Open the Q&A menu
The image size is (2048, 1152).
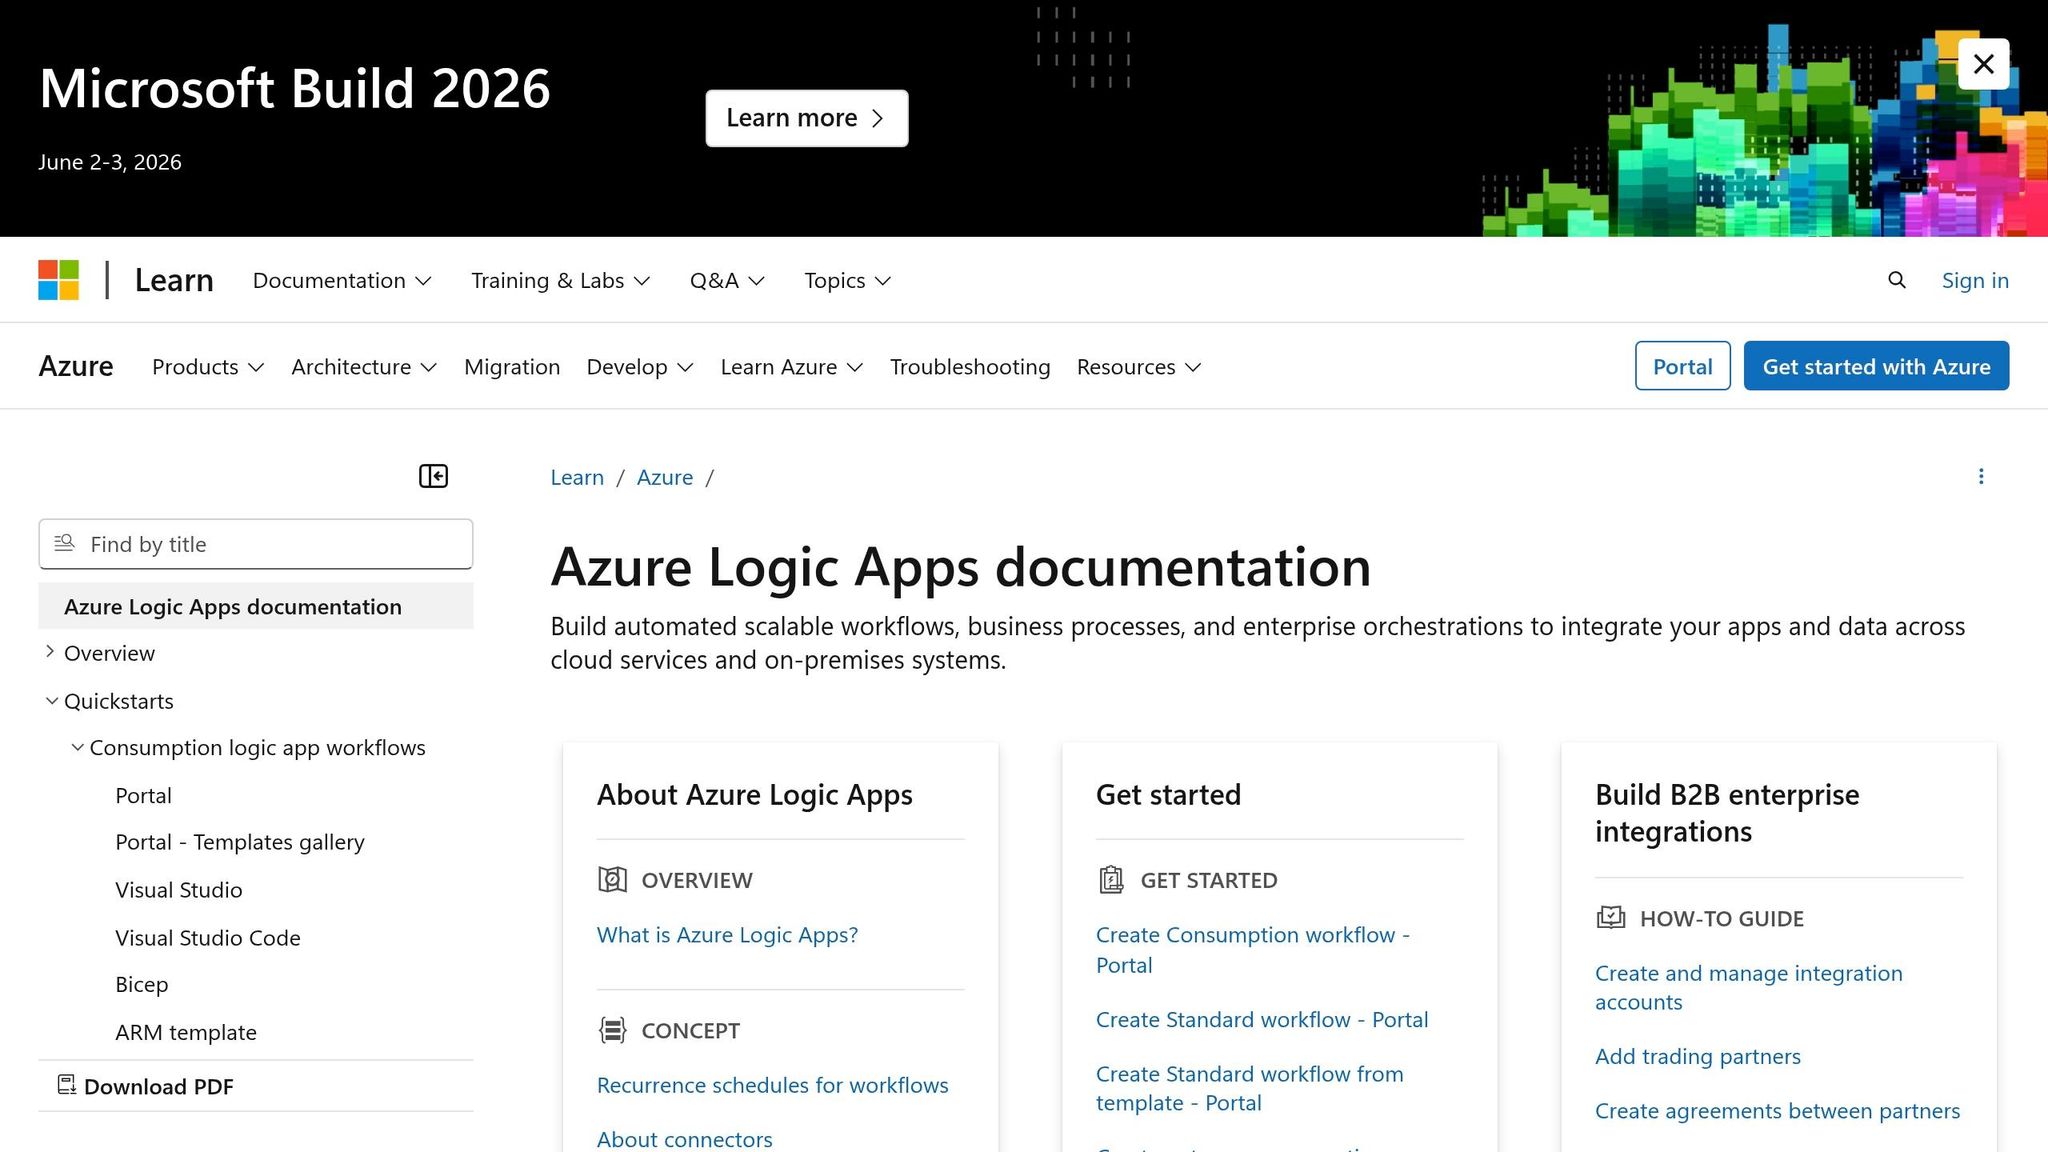click(726, 280)
